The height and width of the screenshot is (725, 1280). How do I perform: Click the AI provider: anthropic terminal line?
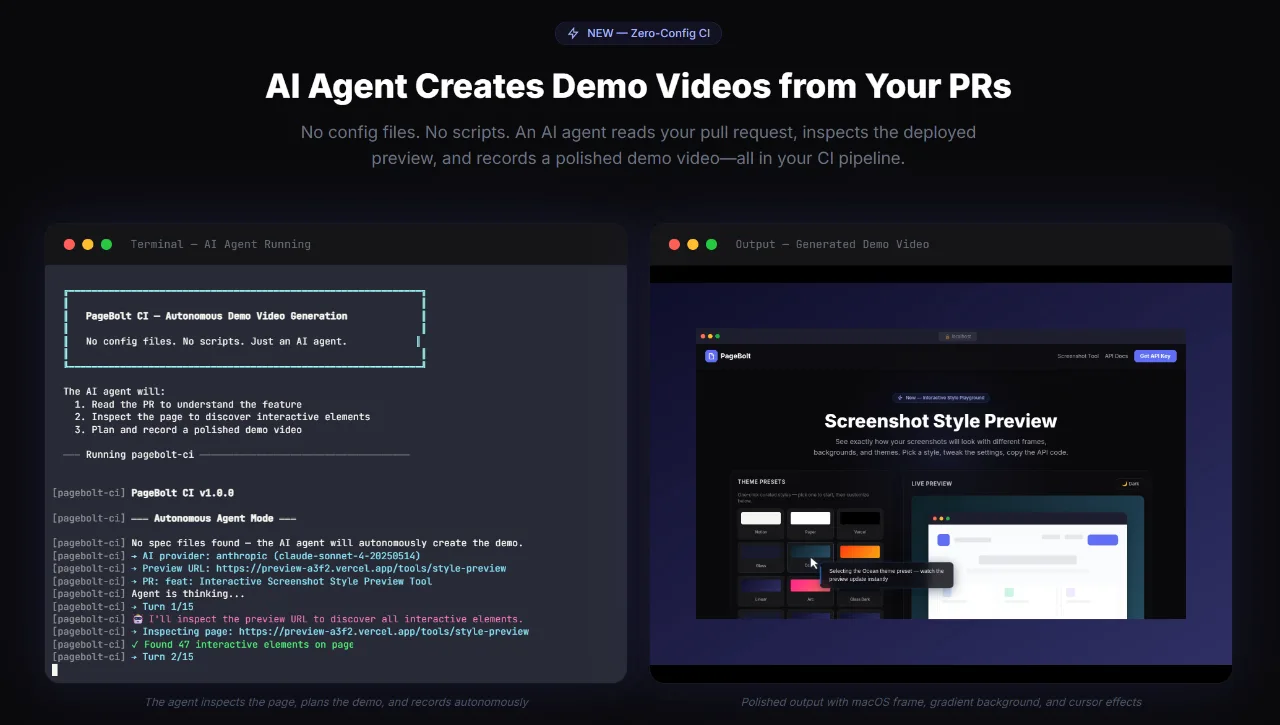pos(275,556)
